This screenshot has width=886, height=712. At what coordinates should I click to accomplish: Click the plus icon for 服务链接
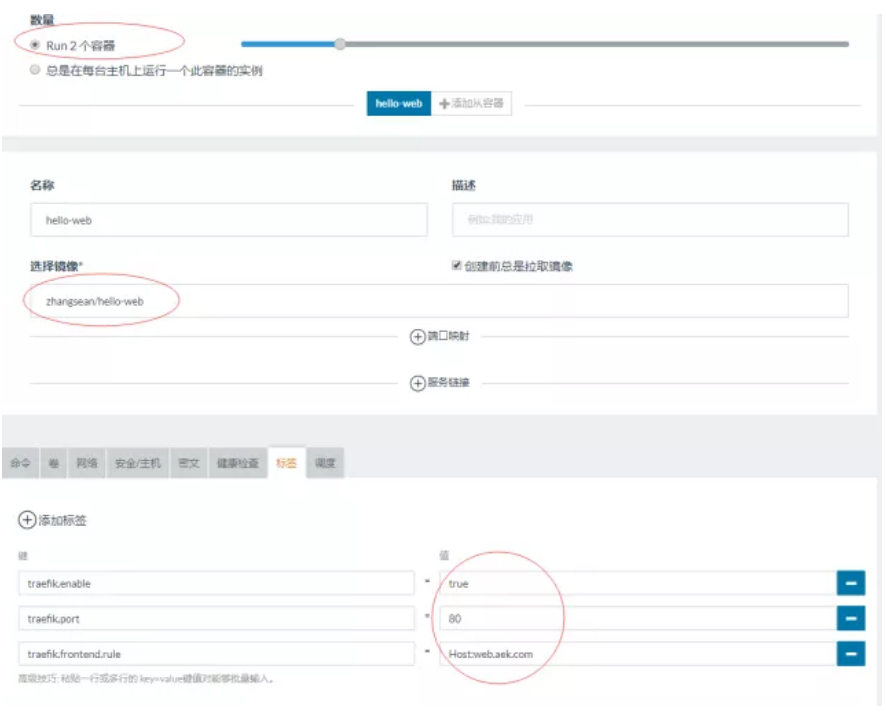(x=418, y=383)
